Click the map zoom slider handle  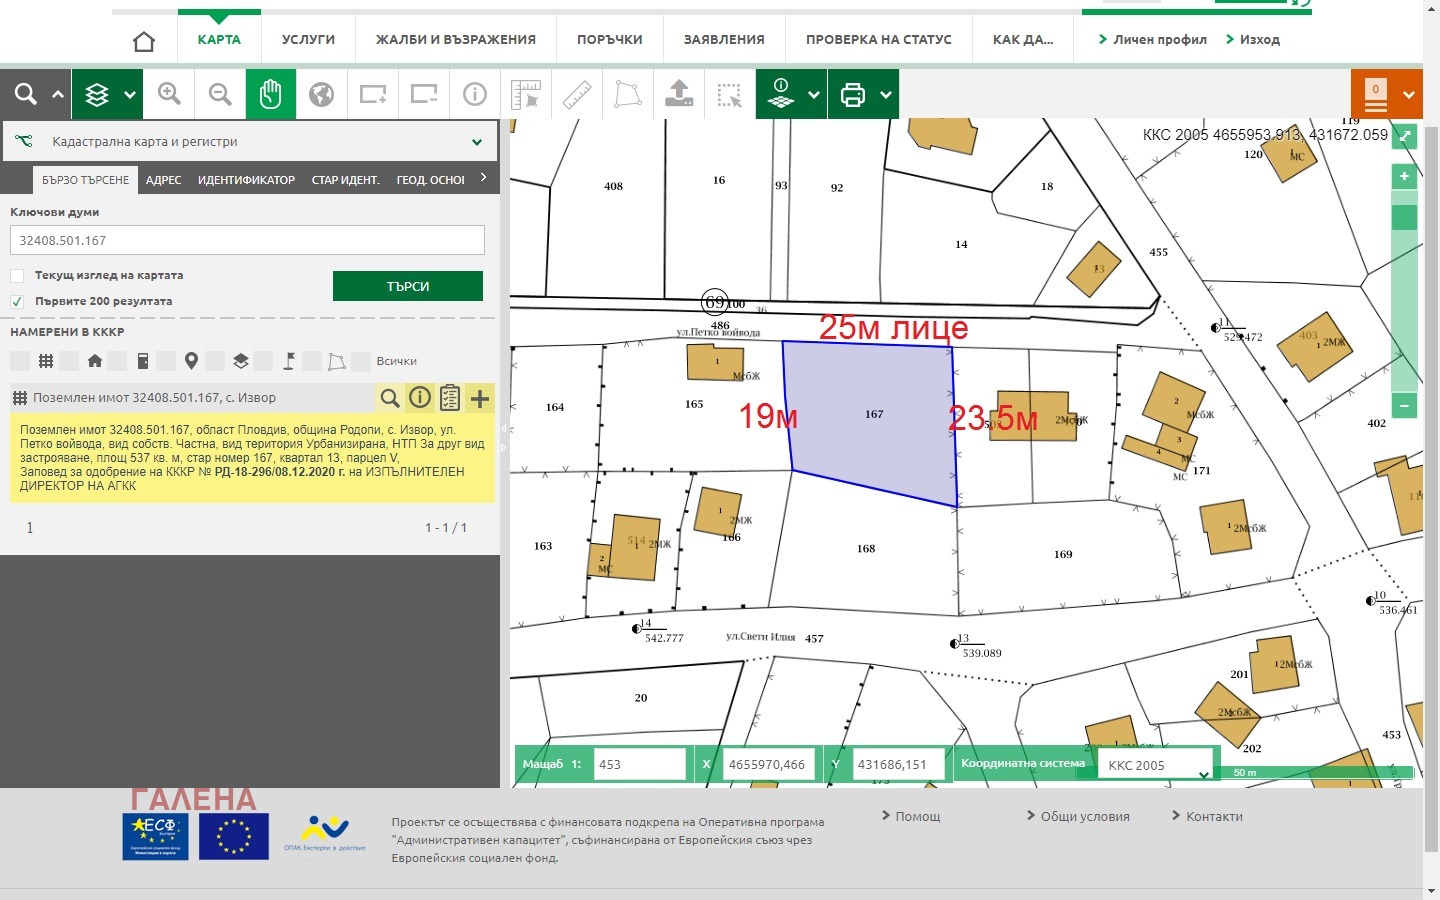[x=1404, y=217]
